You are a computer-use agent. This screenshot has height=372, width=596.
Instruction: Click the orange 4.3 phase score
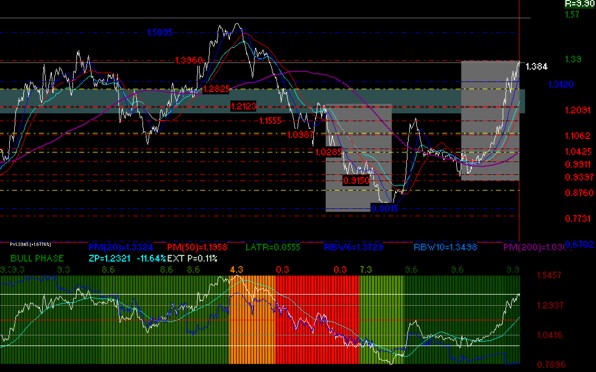236,270
